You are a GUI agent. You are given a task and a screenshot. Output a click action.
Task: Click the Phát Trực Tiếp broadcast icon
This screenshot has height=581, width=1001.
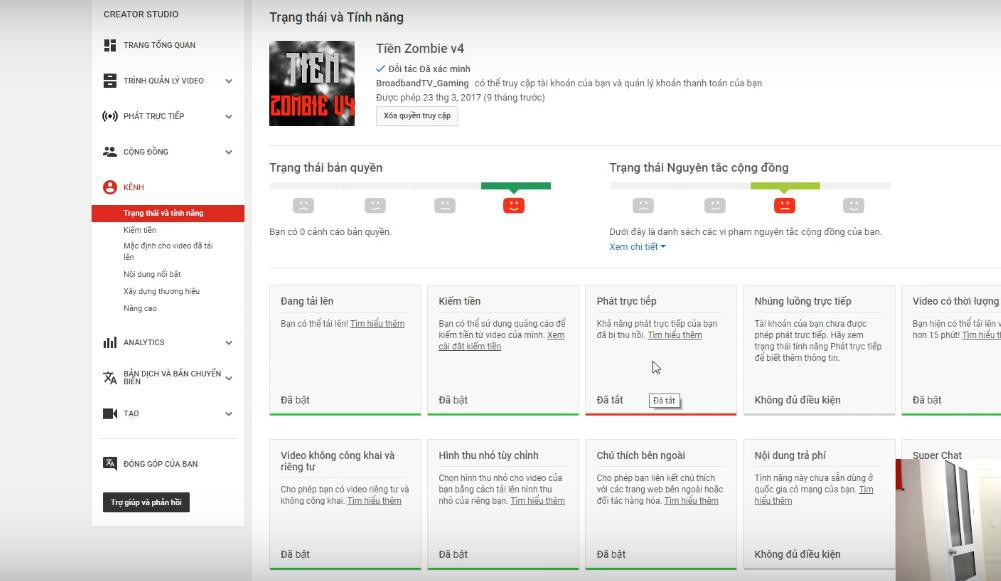[x=110, y=116]
